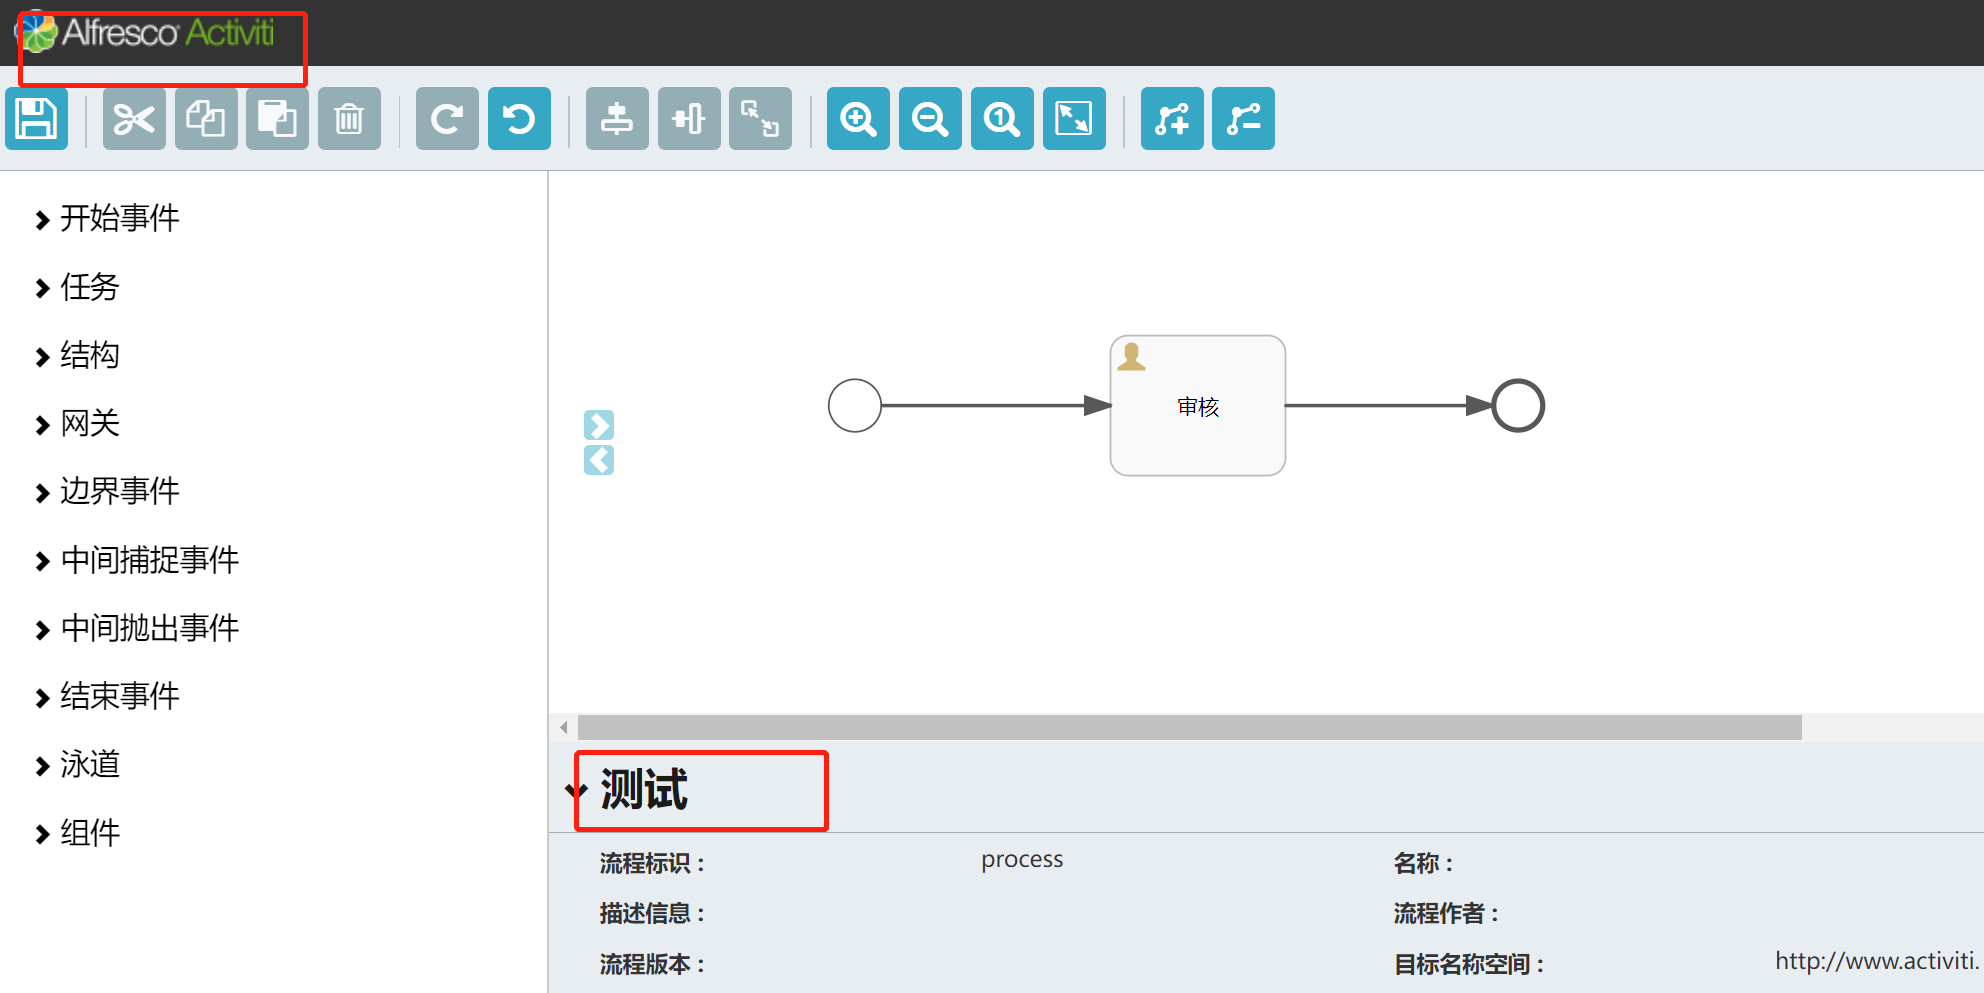Viewport: 1984px width, 993px height.
Task: Select the 审核 user task node
Action: 1197,406
